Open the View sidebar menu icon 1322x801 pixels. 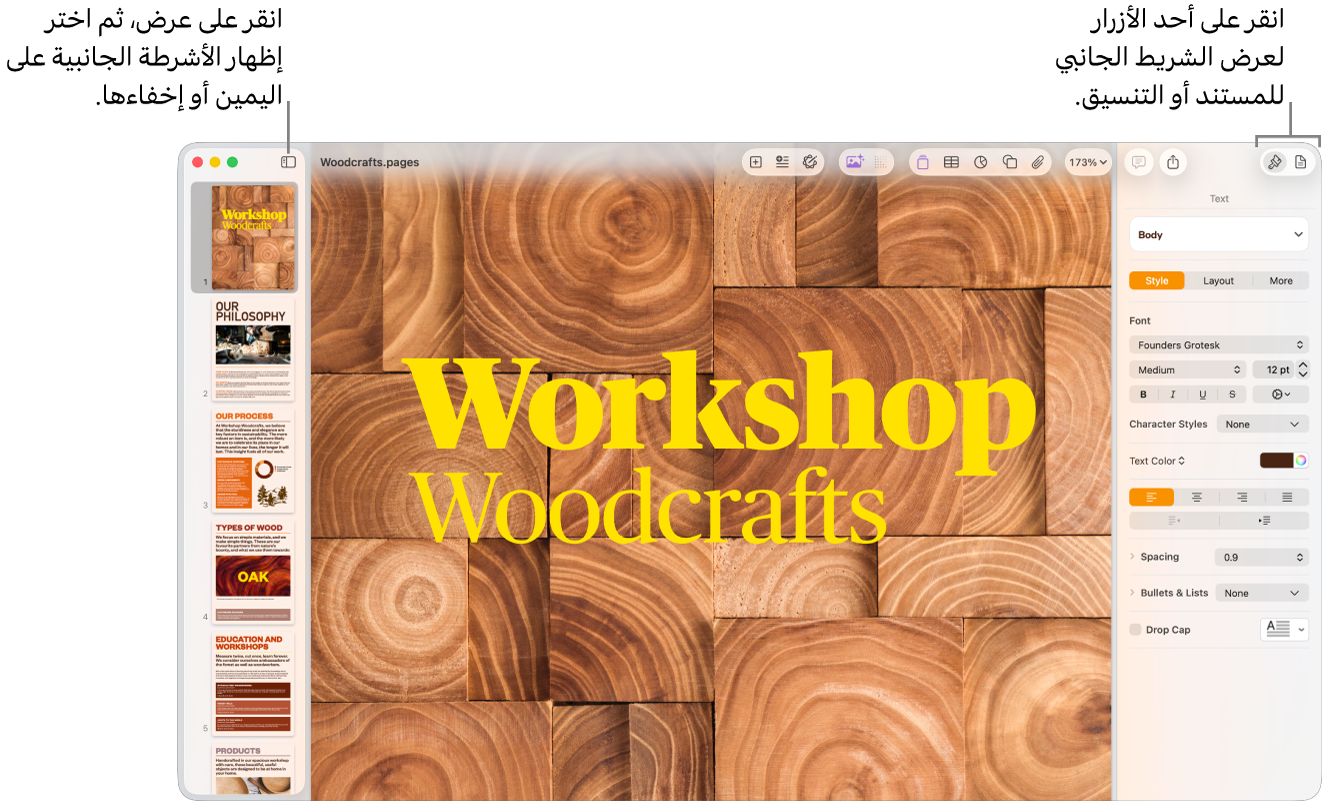[x=288, y=161]
